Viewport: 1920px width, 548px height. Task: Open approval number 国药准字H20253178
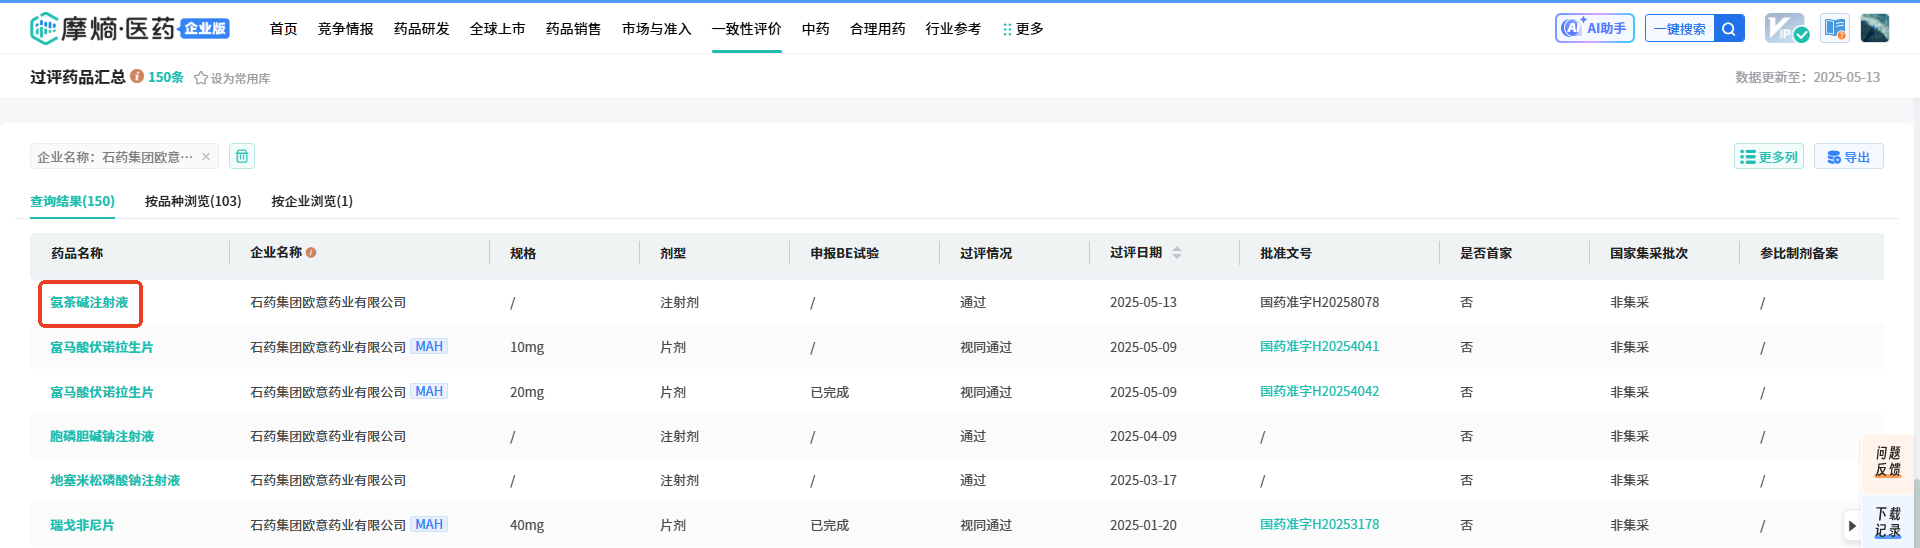click(1319, 524)
